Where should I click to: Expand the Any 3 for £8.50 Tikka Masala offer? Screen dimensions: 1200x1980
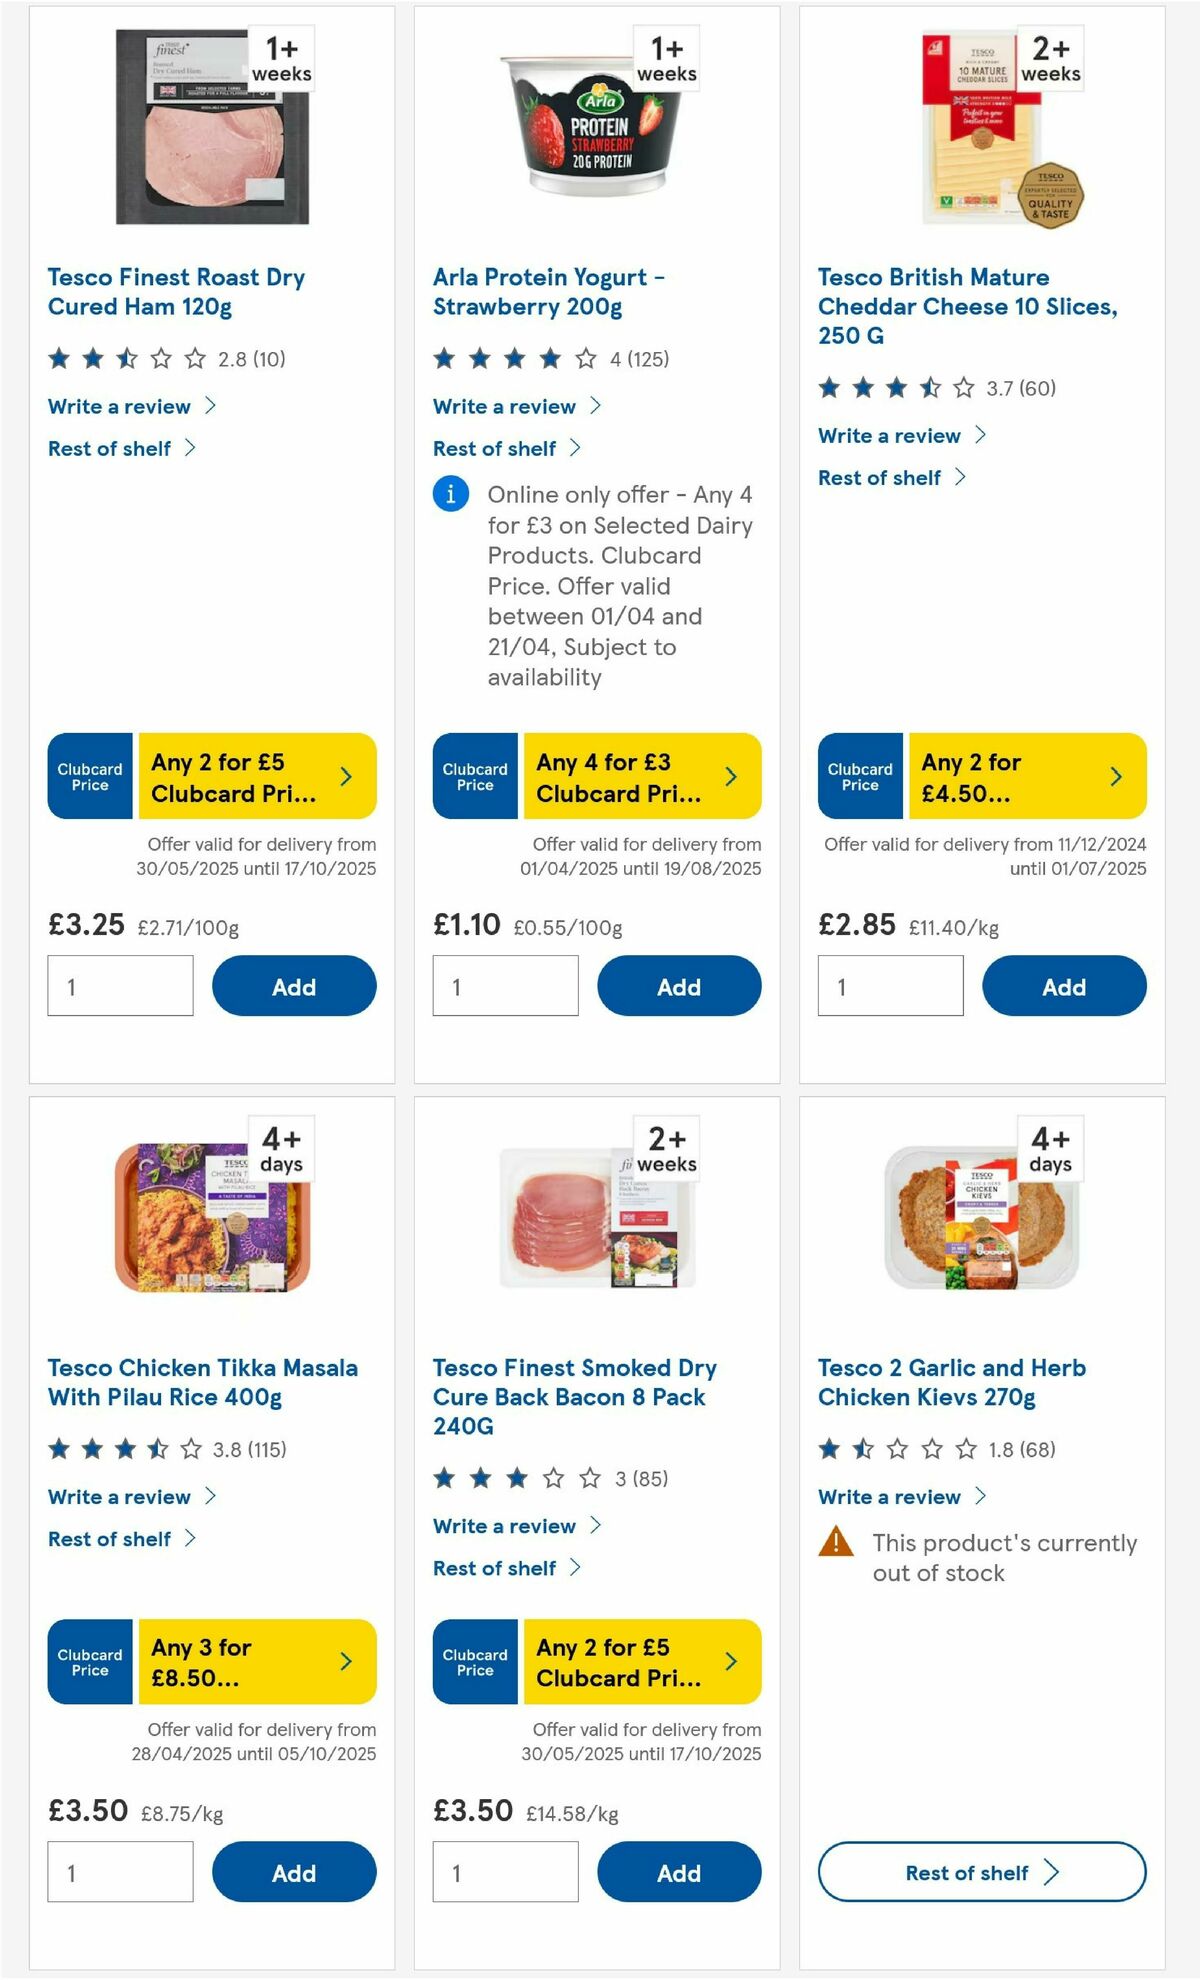[x=345, y=1662]
